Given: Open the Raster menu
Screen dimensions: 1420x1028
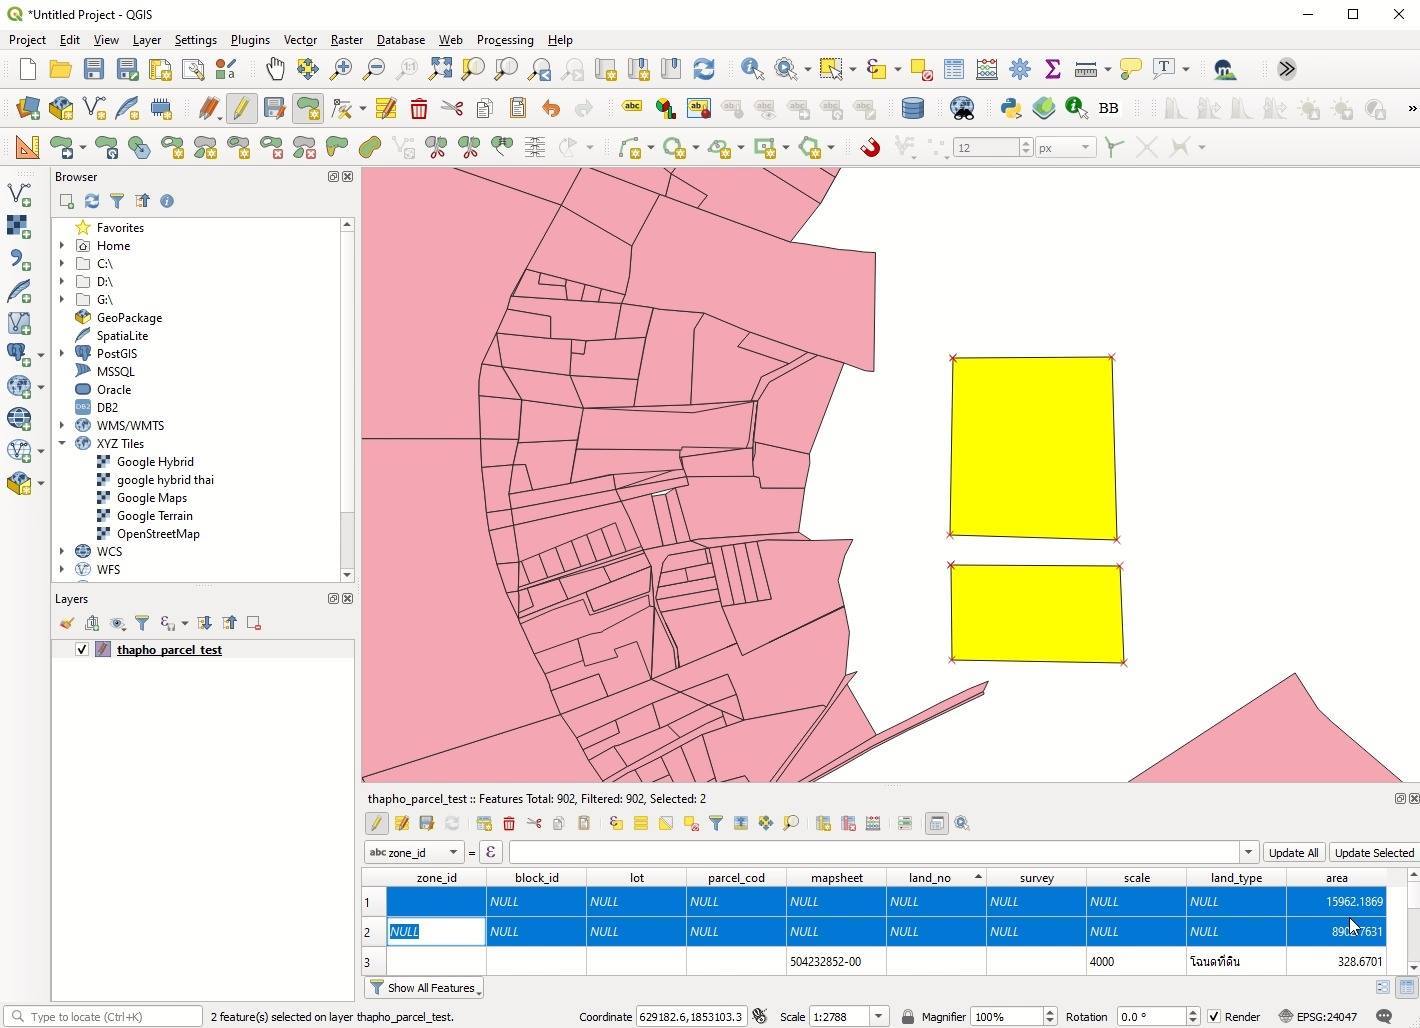Looking at the screenshot, I should coord(347,40).
